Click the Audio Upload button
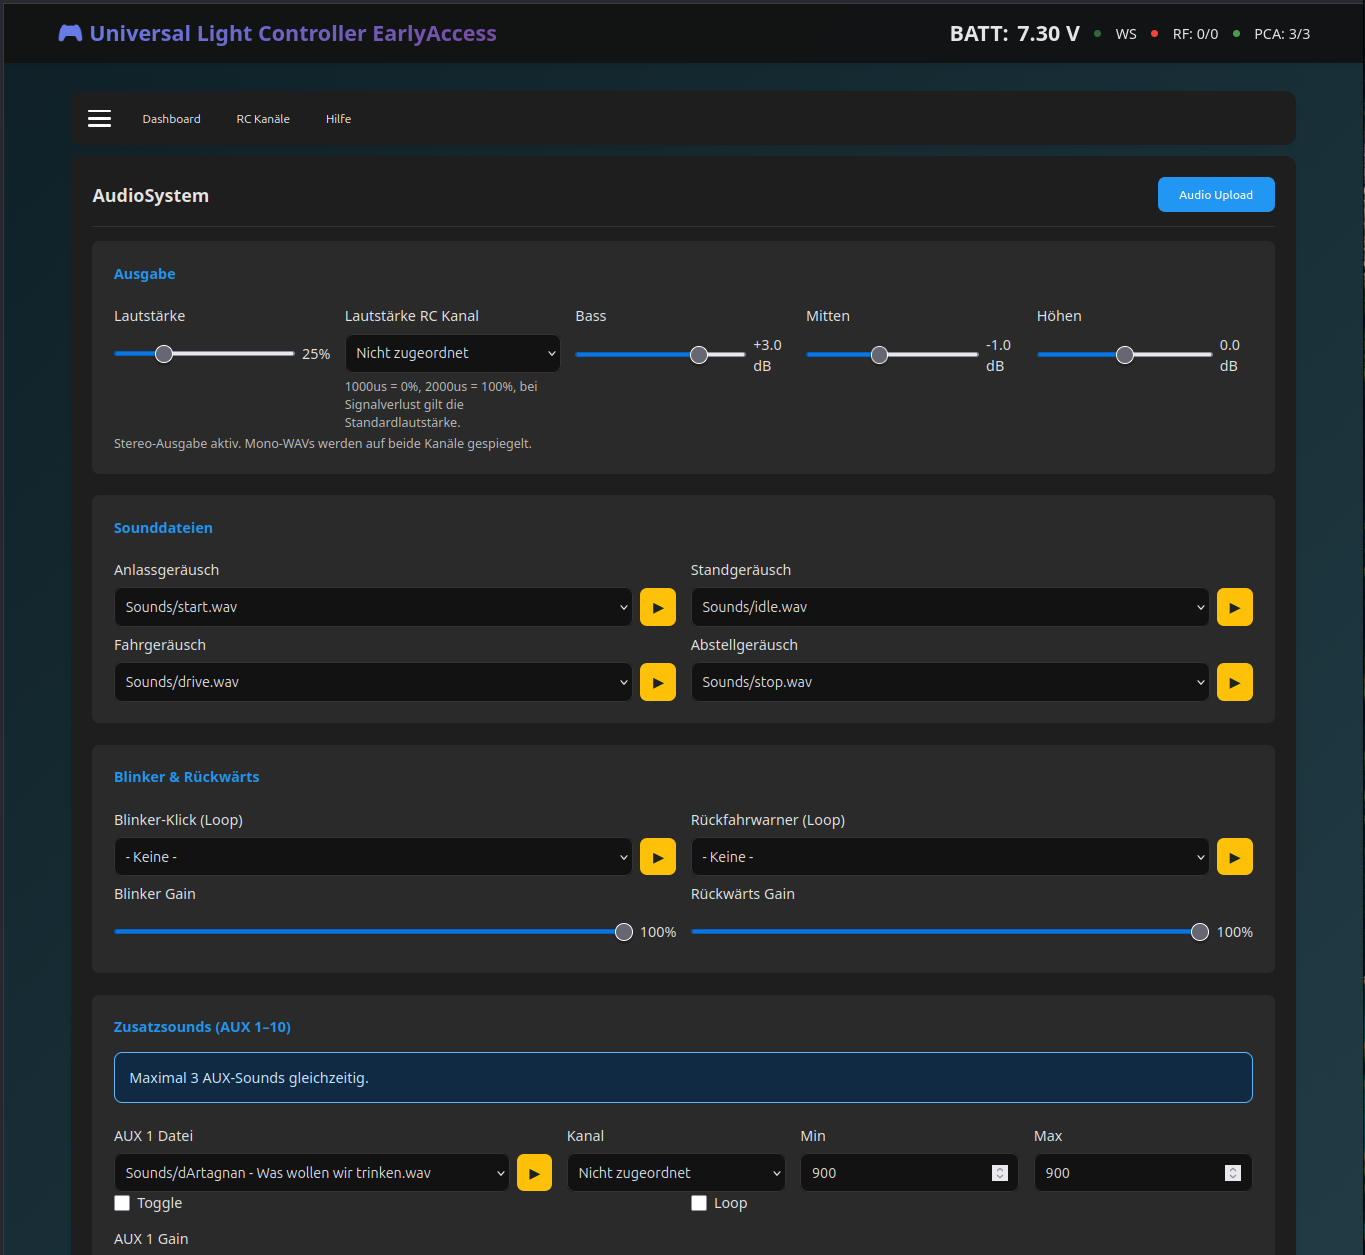The image size is (1365, 1255). (x=1215, y=195)
